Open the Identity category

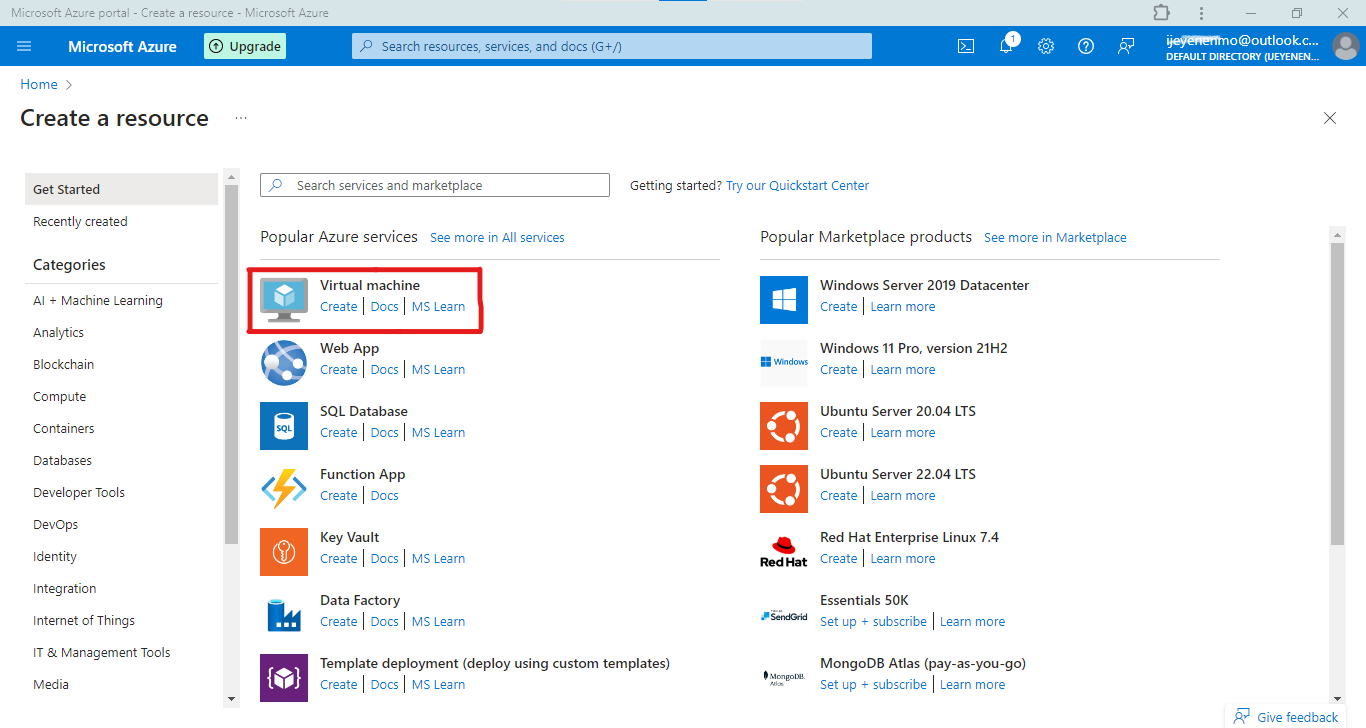(x=55, y=557)
